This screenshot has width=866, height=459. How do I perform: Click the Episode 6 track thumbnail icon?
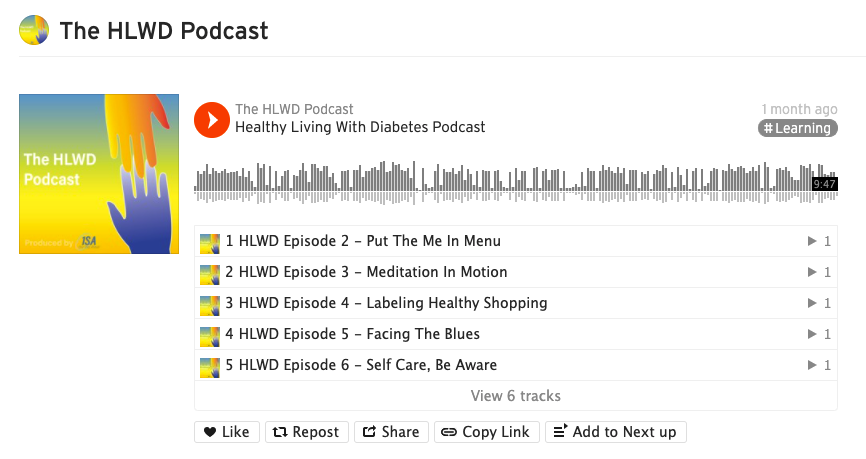(209, 366)
